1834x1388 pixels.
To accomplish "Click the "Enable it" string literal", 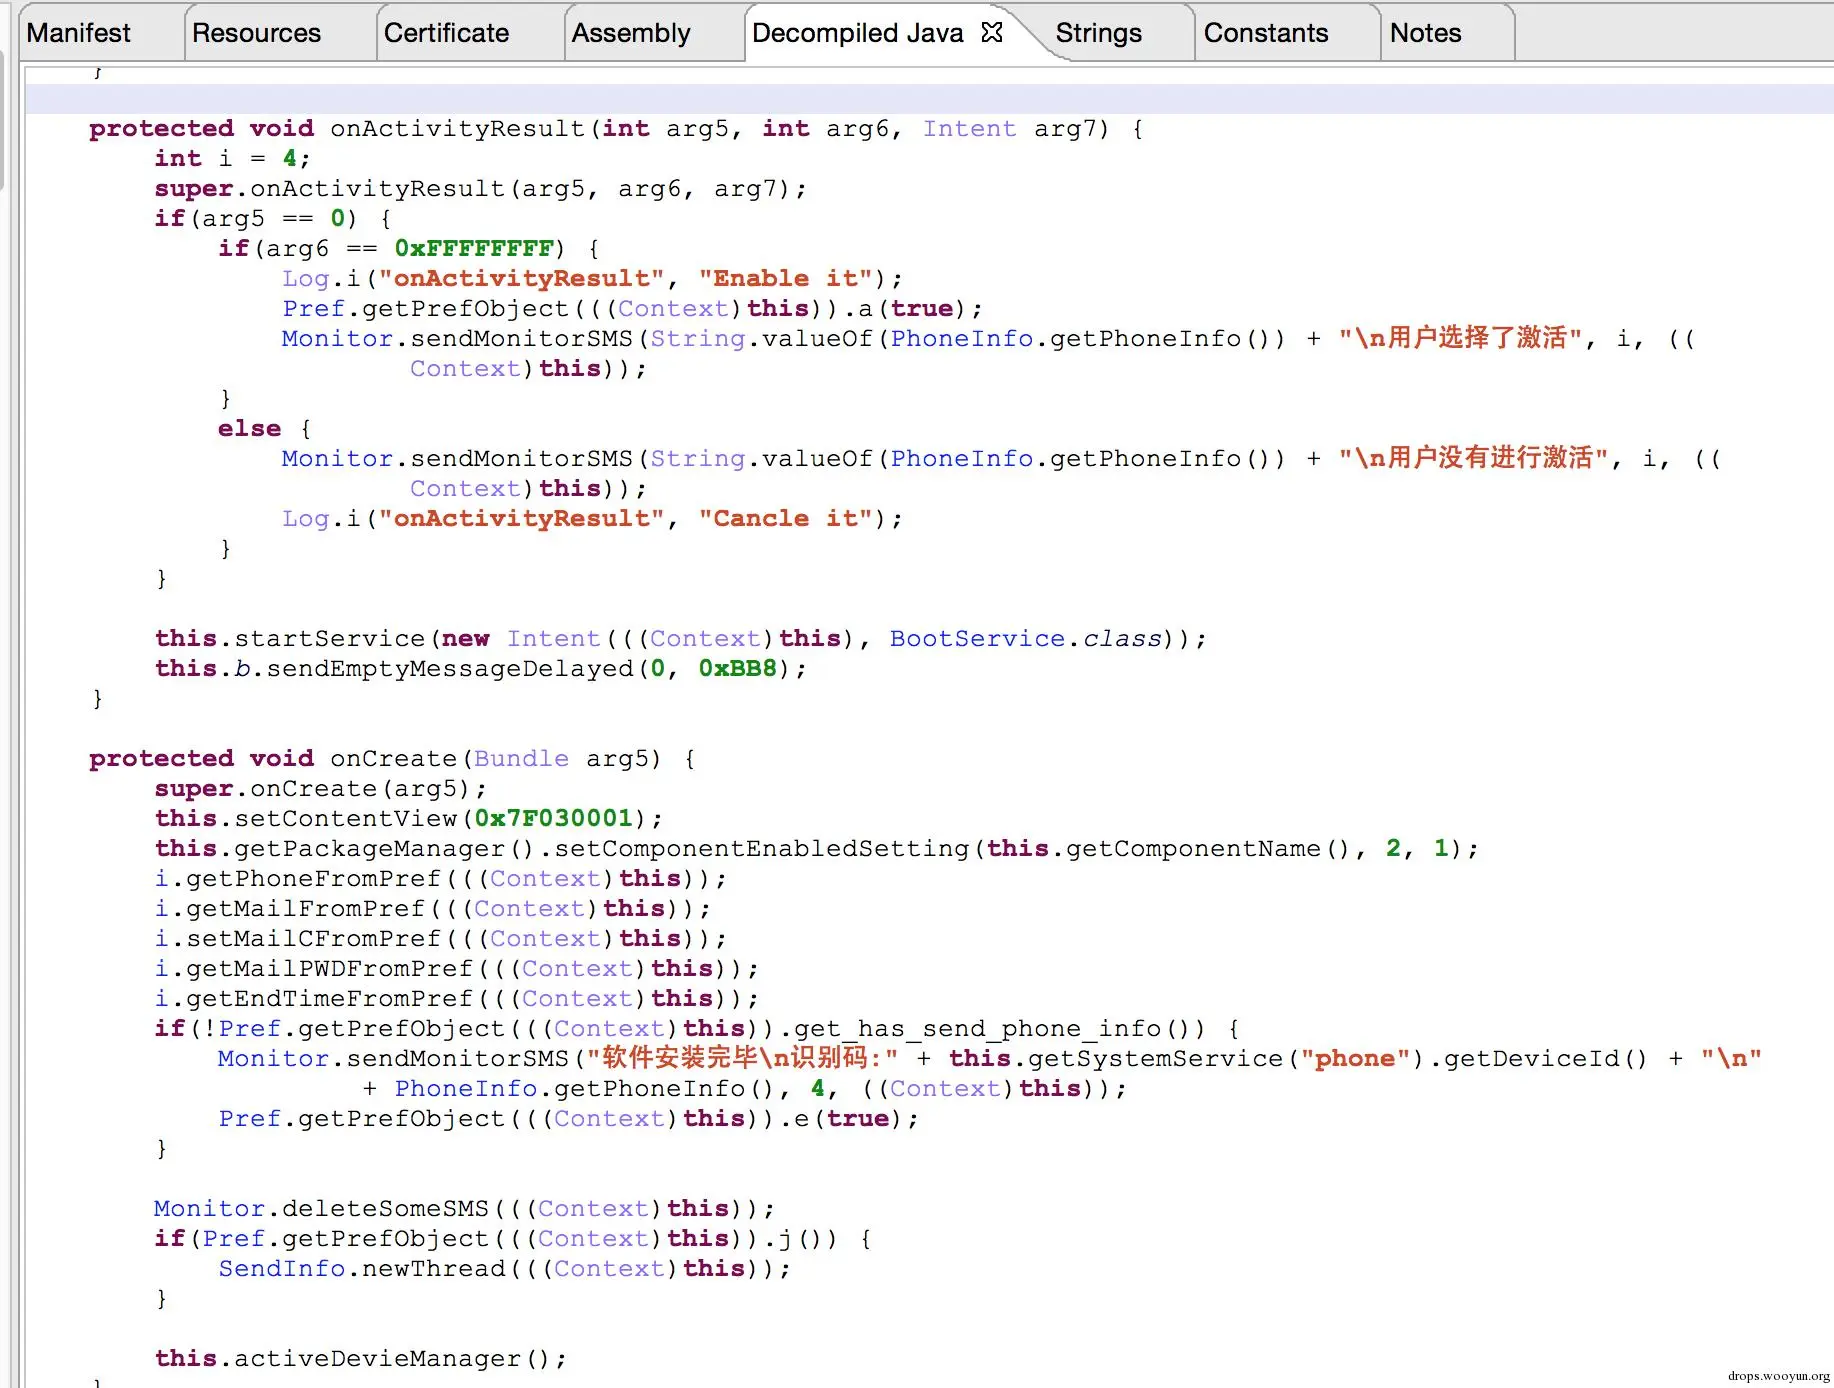I will pyautogui.click(x=785, y=279).
